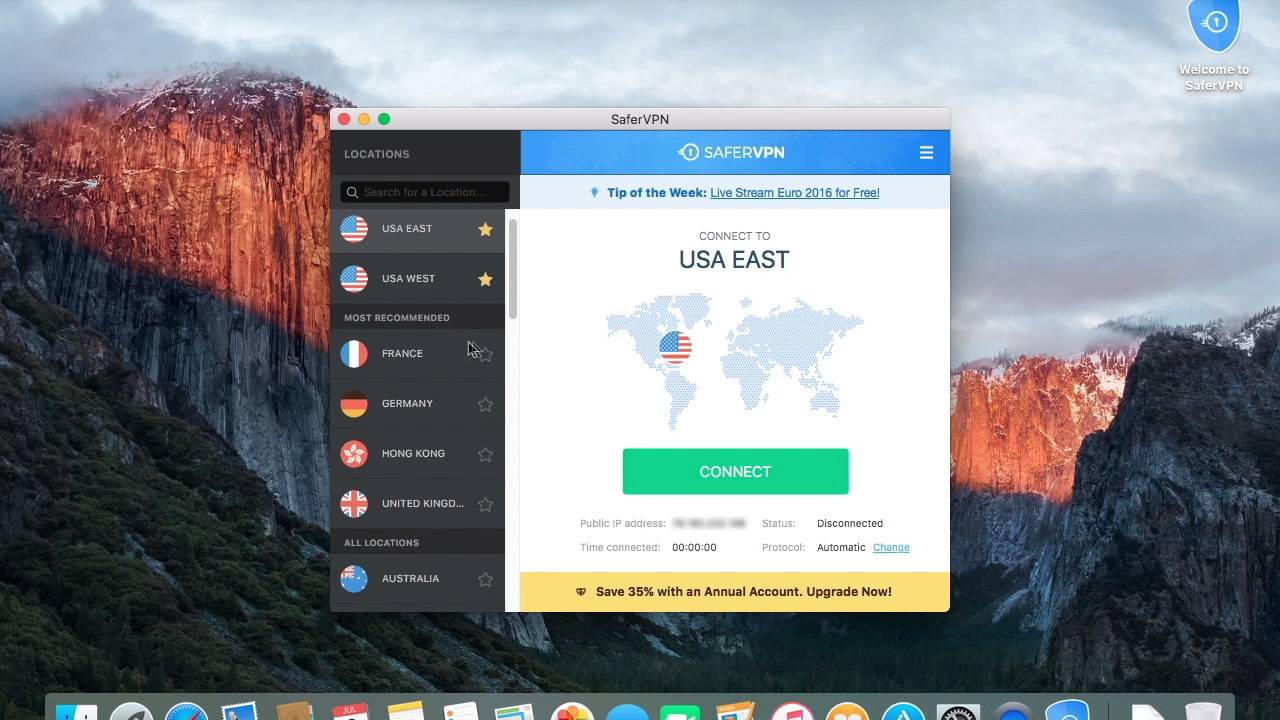The height and width of the screenshot is (720, 1280).
Task: Click the Automatic protocol value
Action: tap(841, 547)
